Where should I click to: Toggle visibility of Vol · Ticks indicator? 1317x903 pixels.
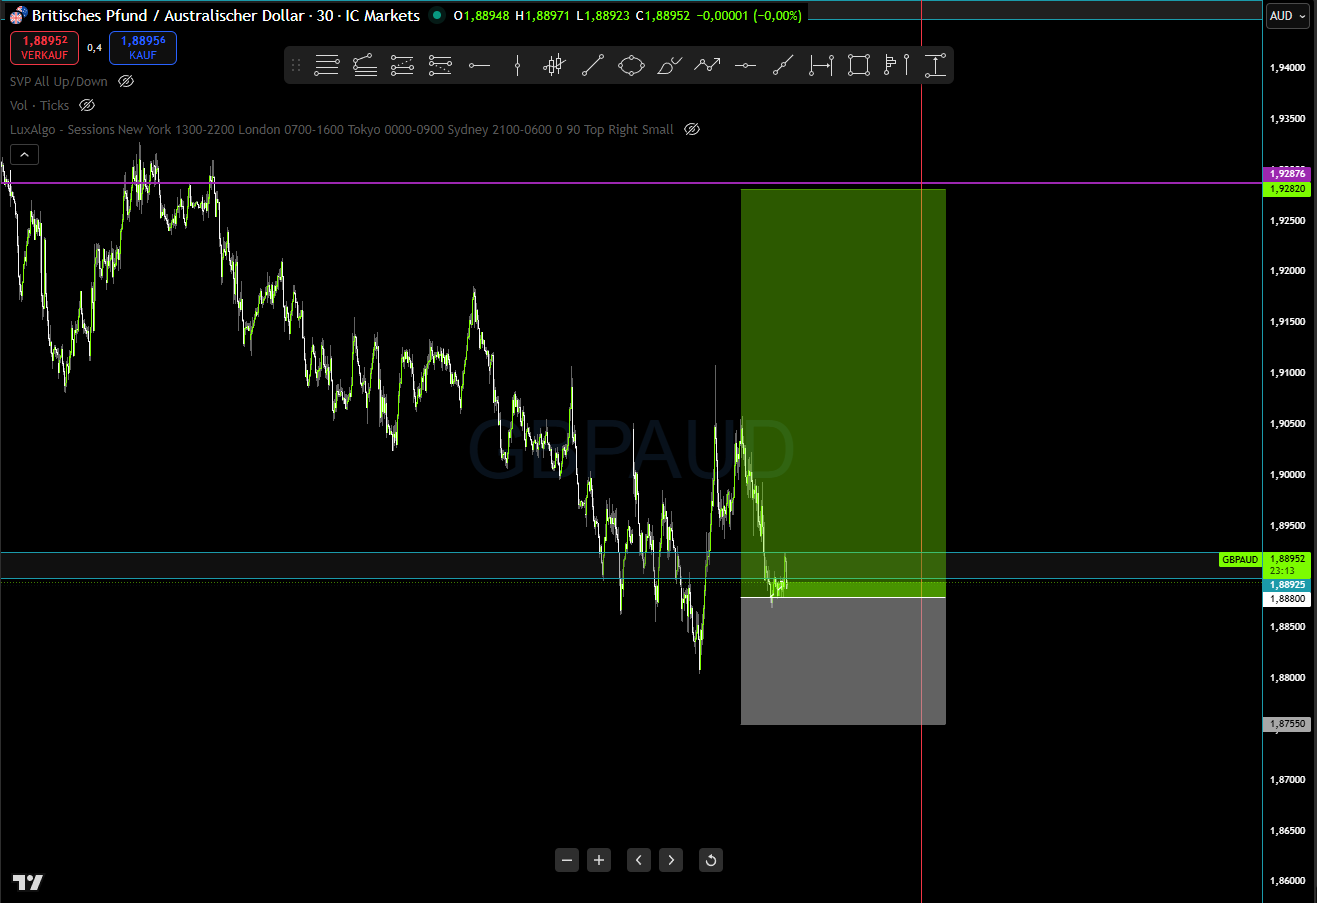click(x=87, y=105)
